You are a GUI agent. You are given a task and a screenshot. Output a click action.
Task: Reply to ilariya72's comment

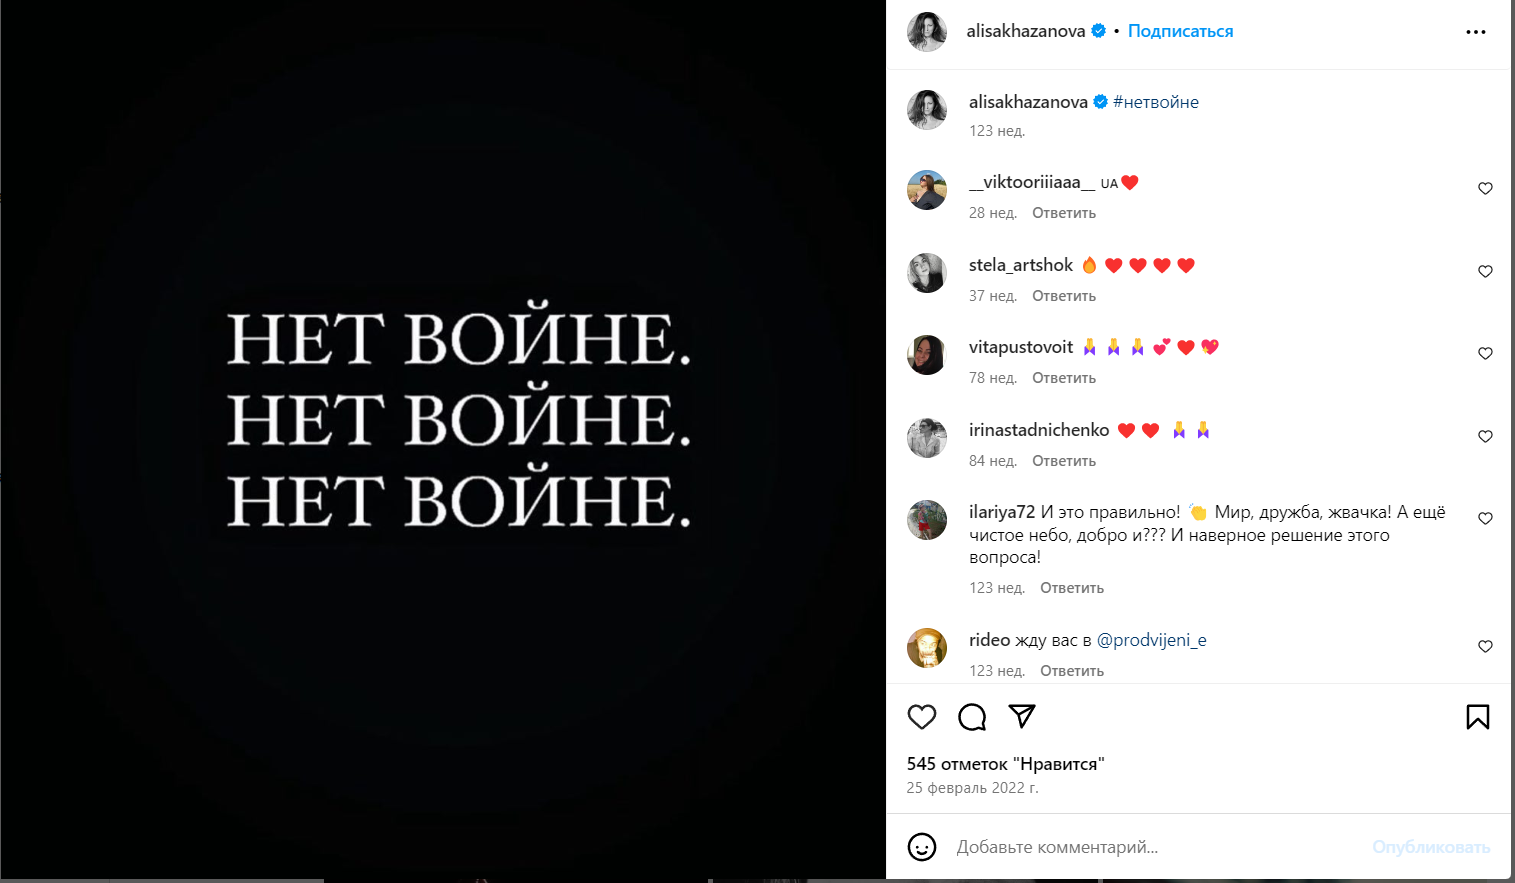(x=1072, y=588)
